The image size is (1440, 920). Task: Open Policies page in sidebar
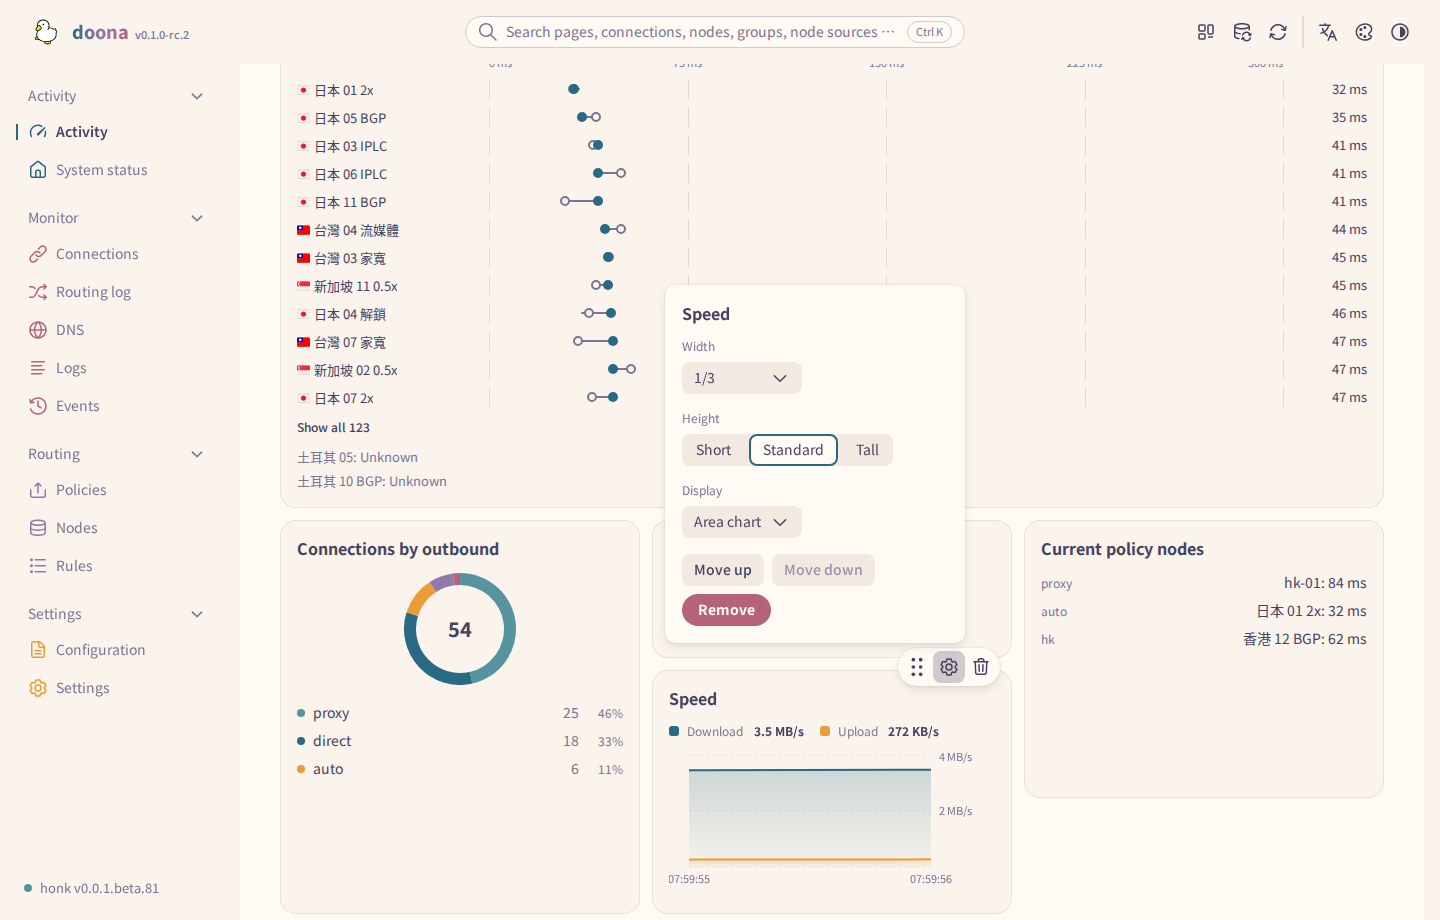point(81,490)
